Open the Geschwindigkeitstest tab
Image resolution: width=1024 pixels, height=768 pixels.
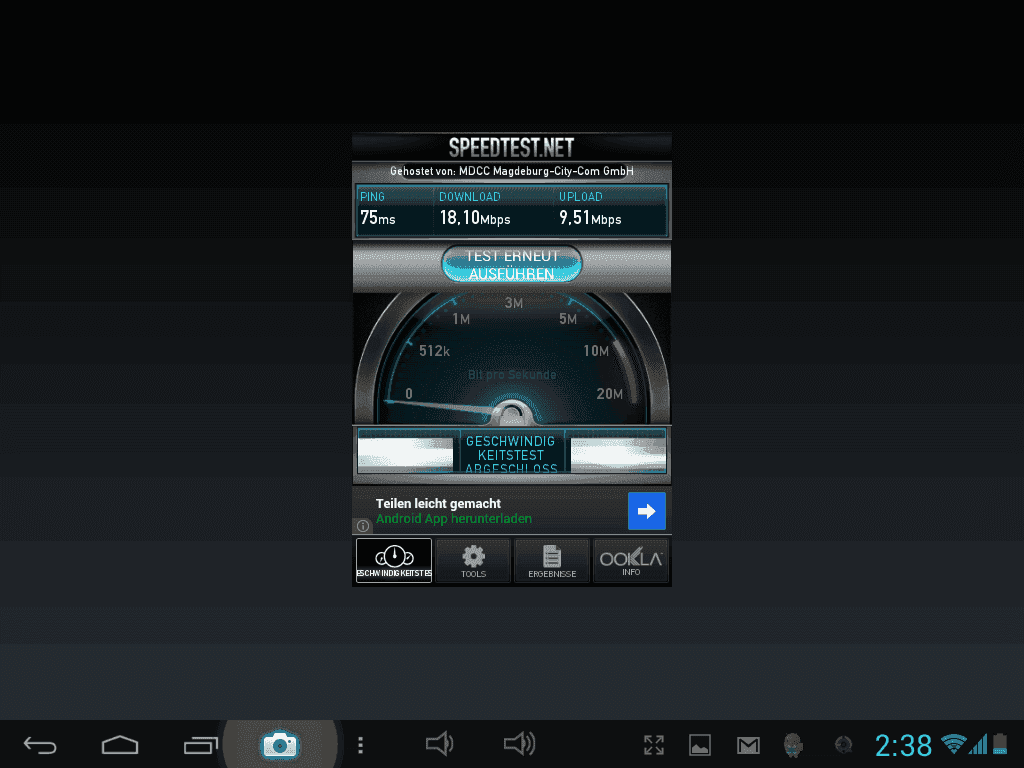[394, 560]
